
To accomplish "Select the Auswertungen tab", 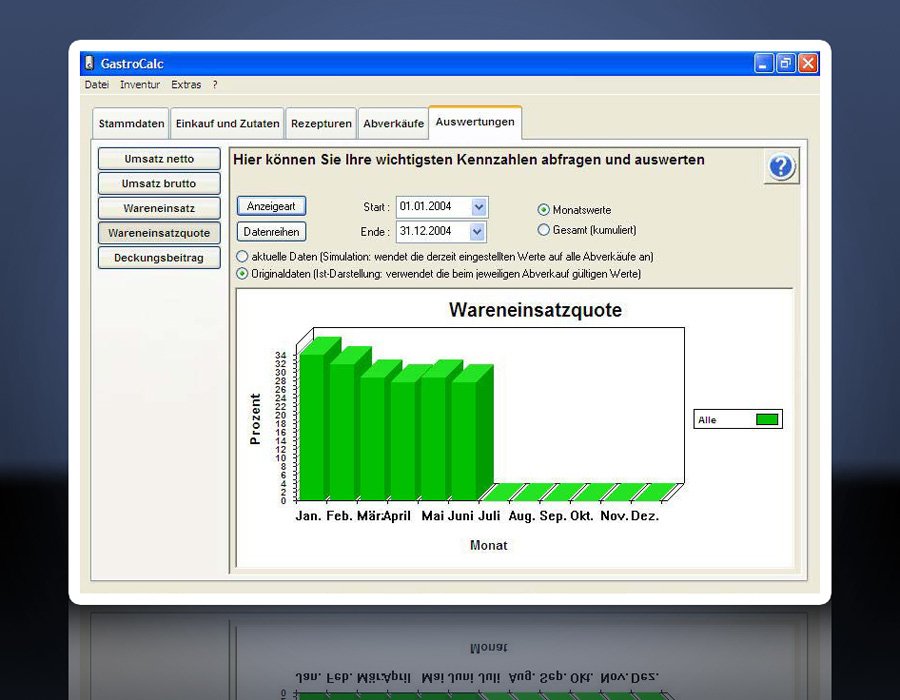I will [475, 122].
